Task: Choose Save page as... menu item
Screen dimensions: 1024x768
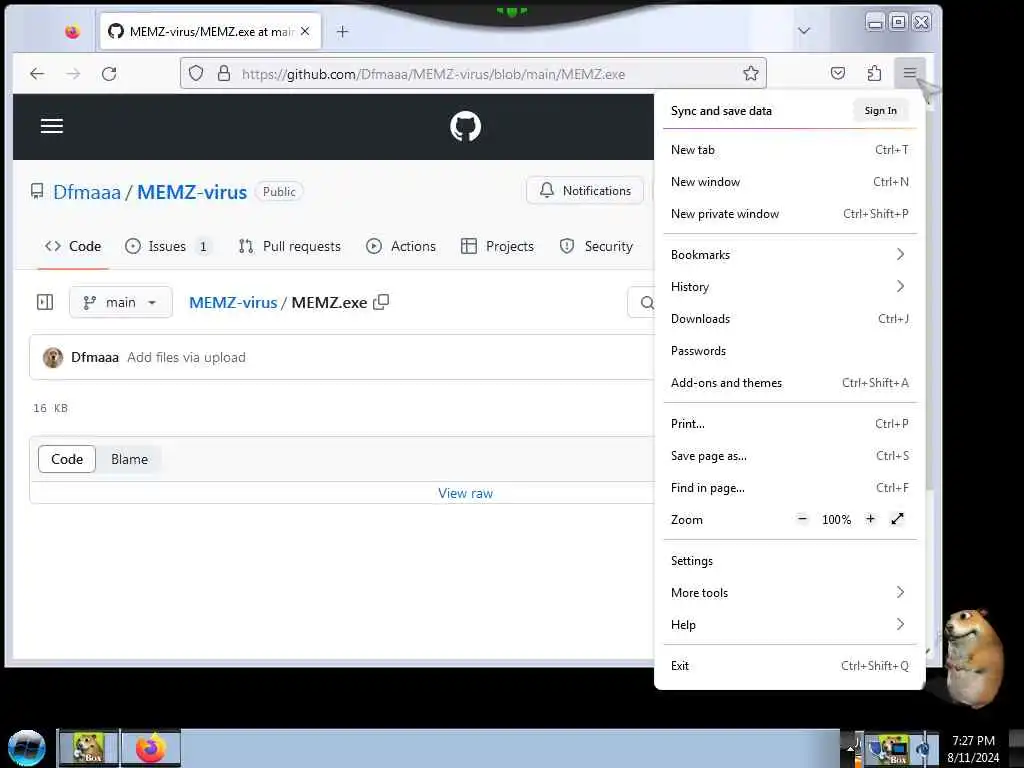Action: click(790, 455)
